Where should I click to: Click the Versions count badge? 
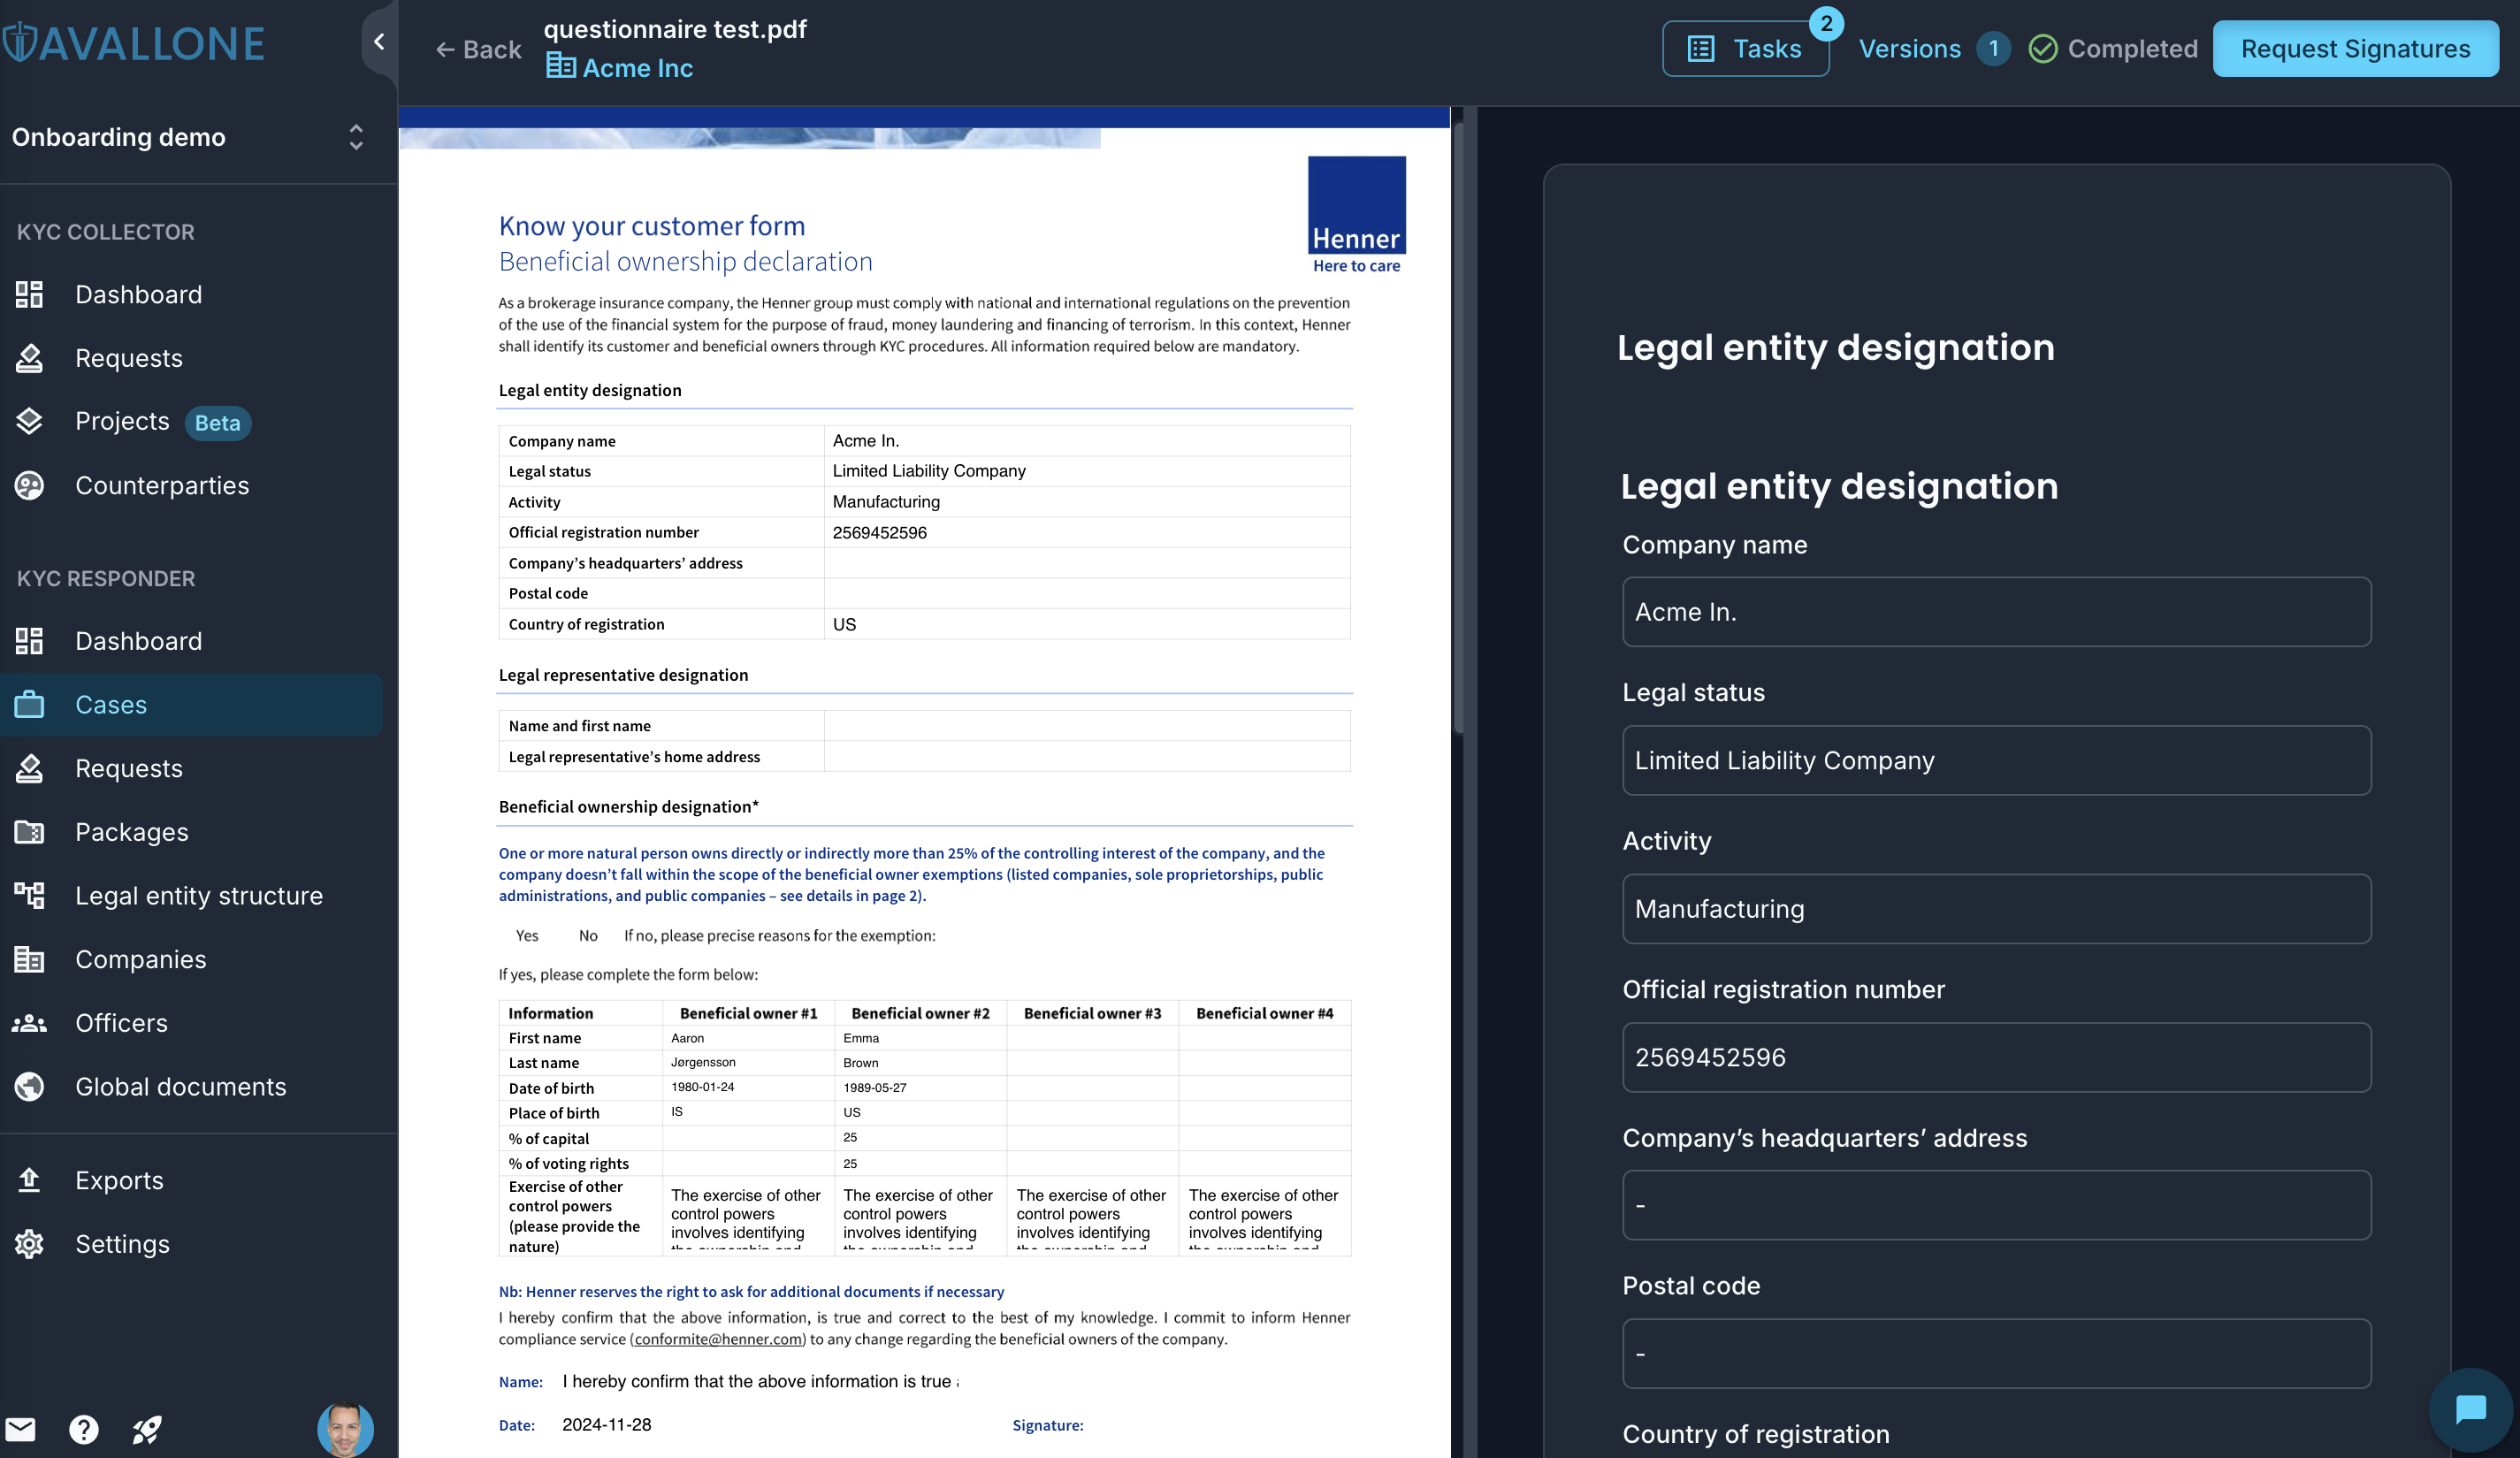click(1993, 48)
